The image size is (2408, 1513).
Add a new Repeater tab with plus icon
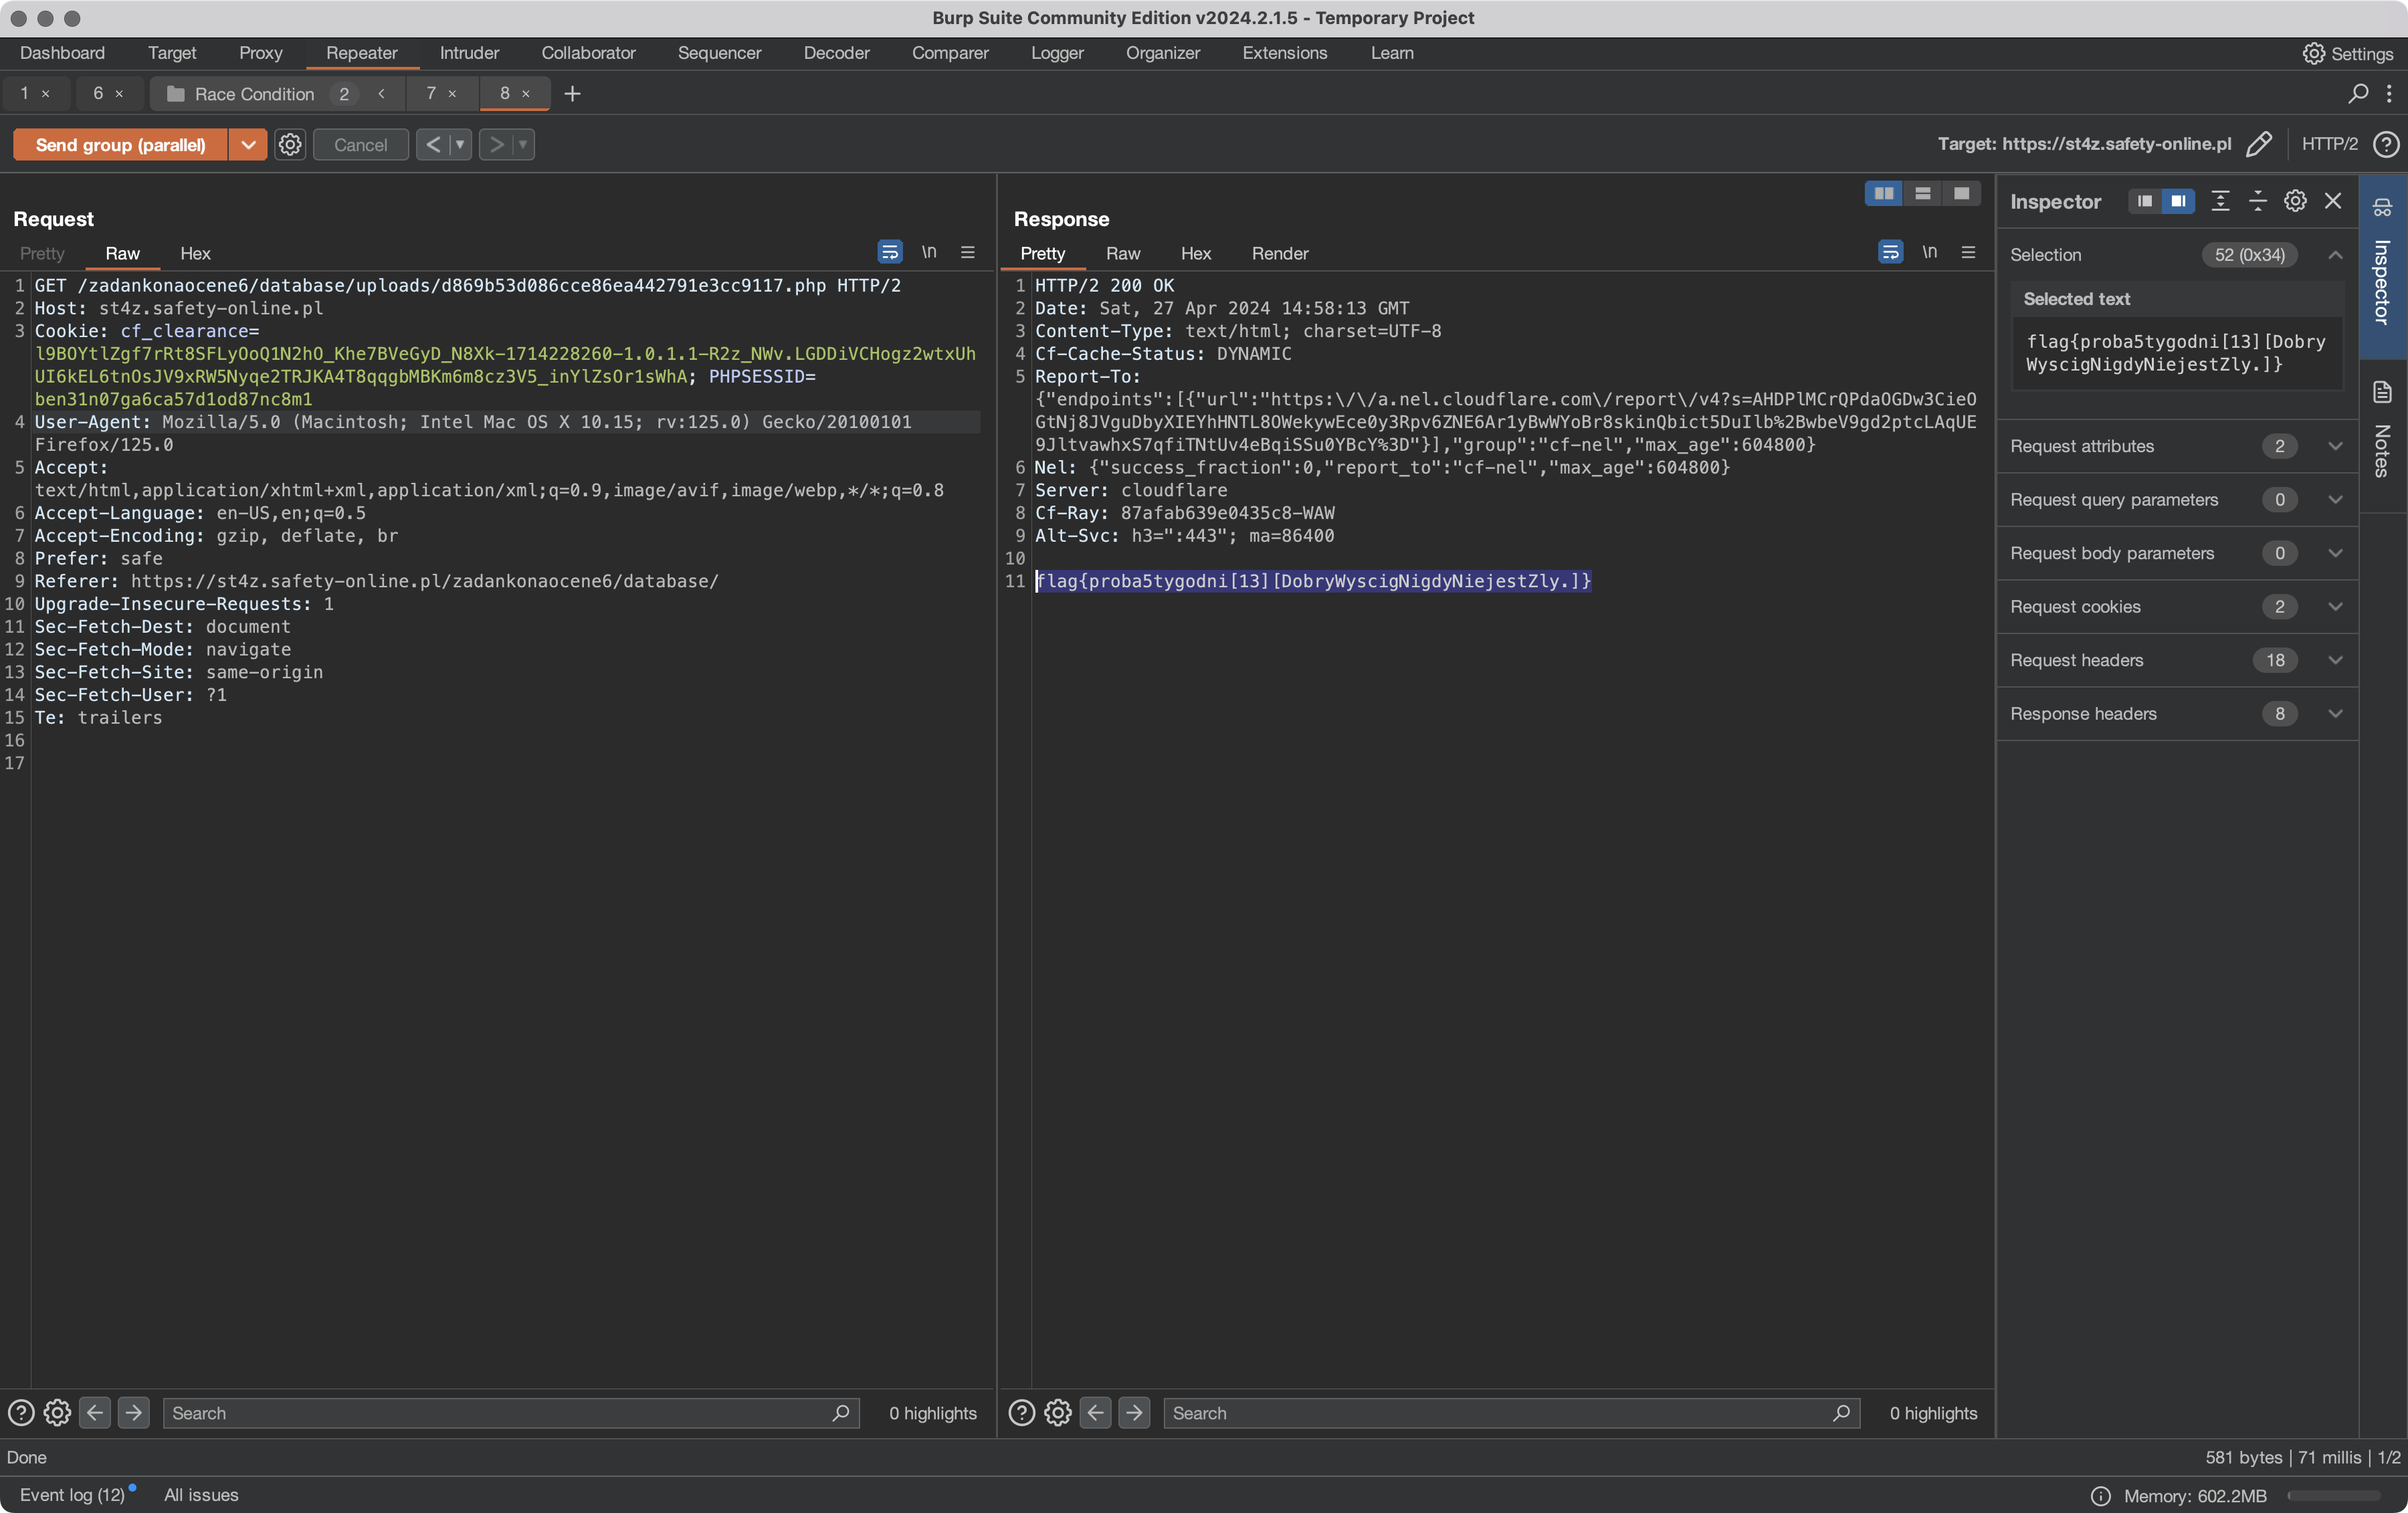[572, 94]
